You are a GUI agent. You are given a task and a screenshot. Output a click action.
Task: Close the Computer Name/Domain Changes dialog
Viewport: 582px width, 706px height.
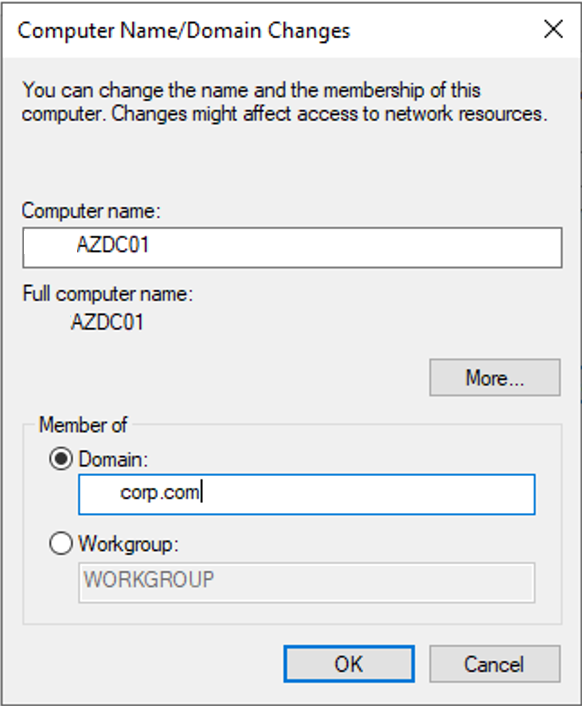(x=553, y=30)
